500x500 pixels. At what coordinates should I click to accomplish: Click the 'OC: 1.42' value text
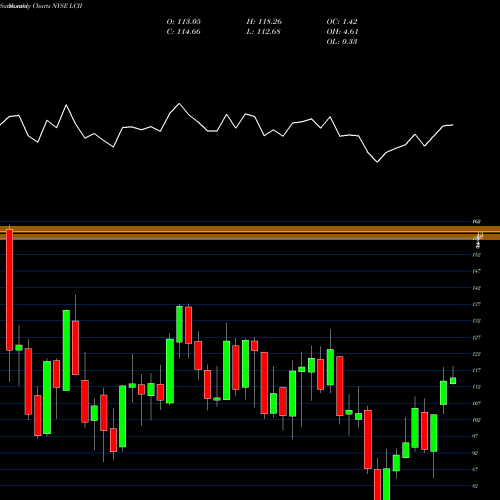click(x=342, y=22)
